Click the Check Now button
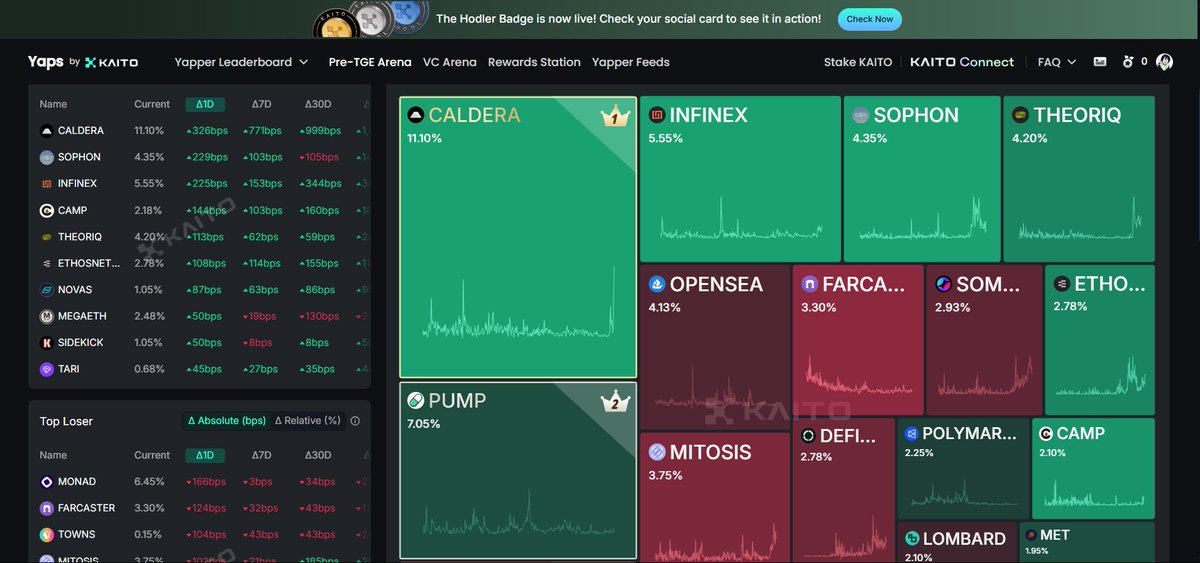The width and height of the screenshot is (1200, 563). click(870, 19)
